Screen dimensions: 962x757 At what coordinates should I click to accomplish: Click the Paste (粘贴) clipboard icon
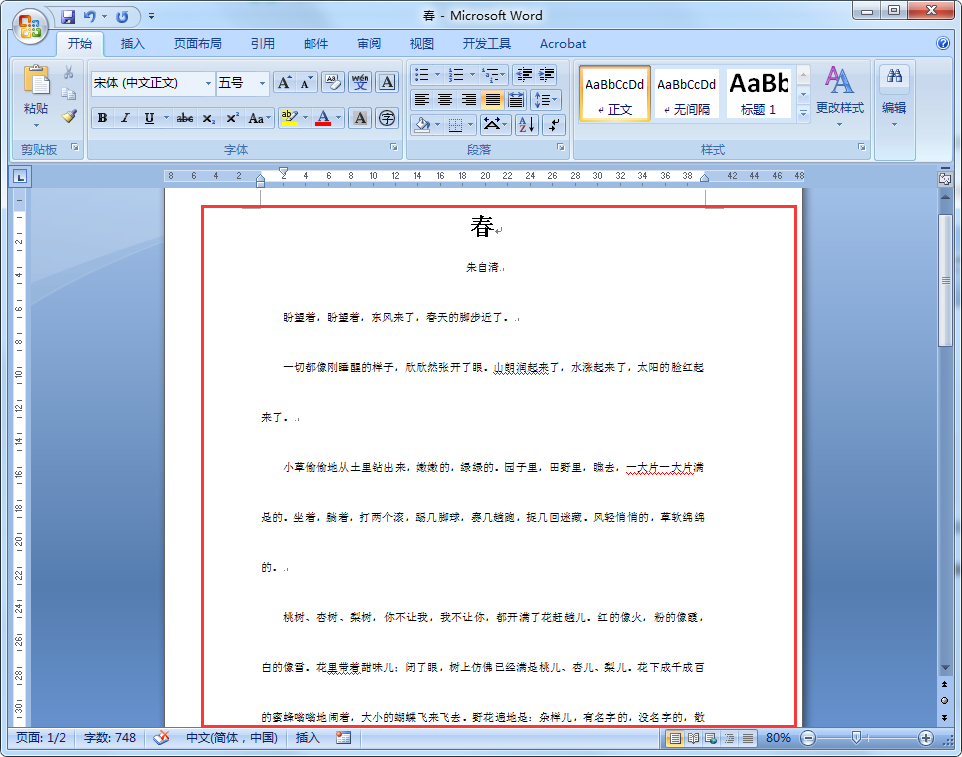[x=36, y=81]
